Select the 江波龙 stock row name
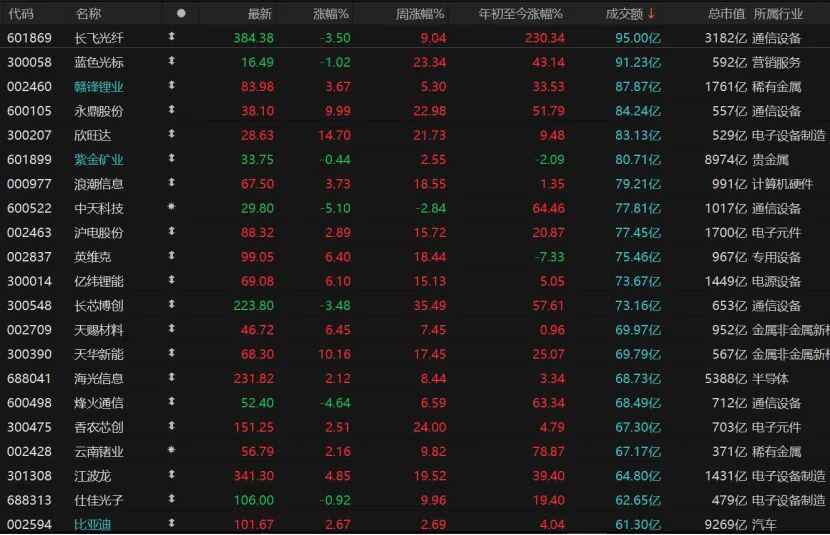 point(93,475)
